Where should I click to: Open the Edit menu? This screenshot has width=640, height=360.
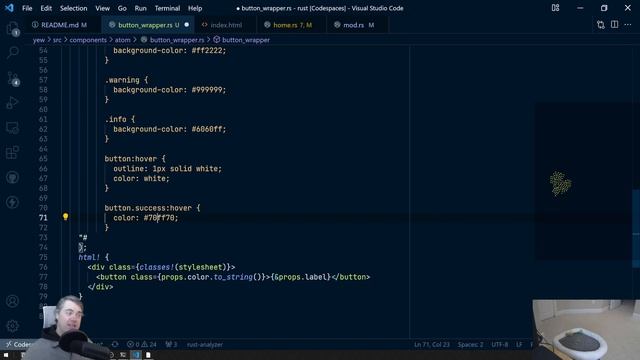click(46, 8)
